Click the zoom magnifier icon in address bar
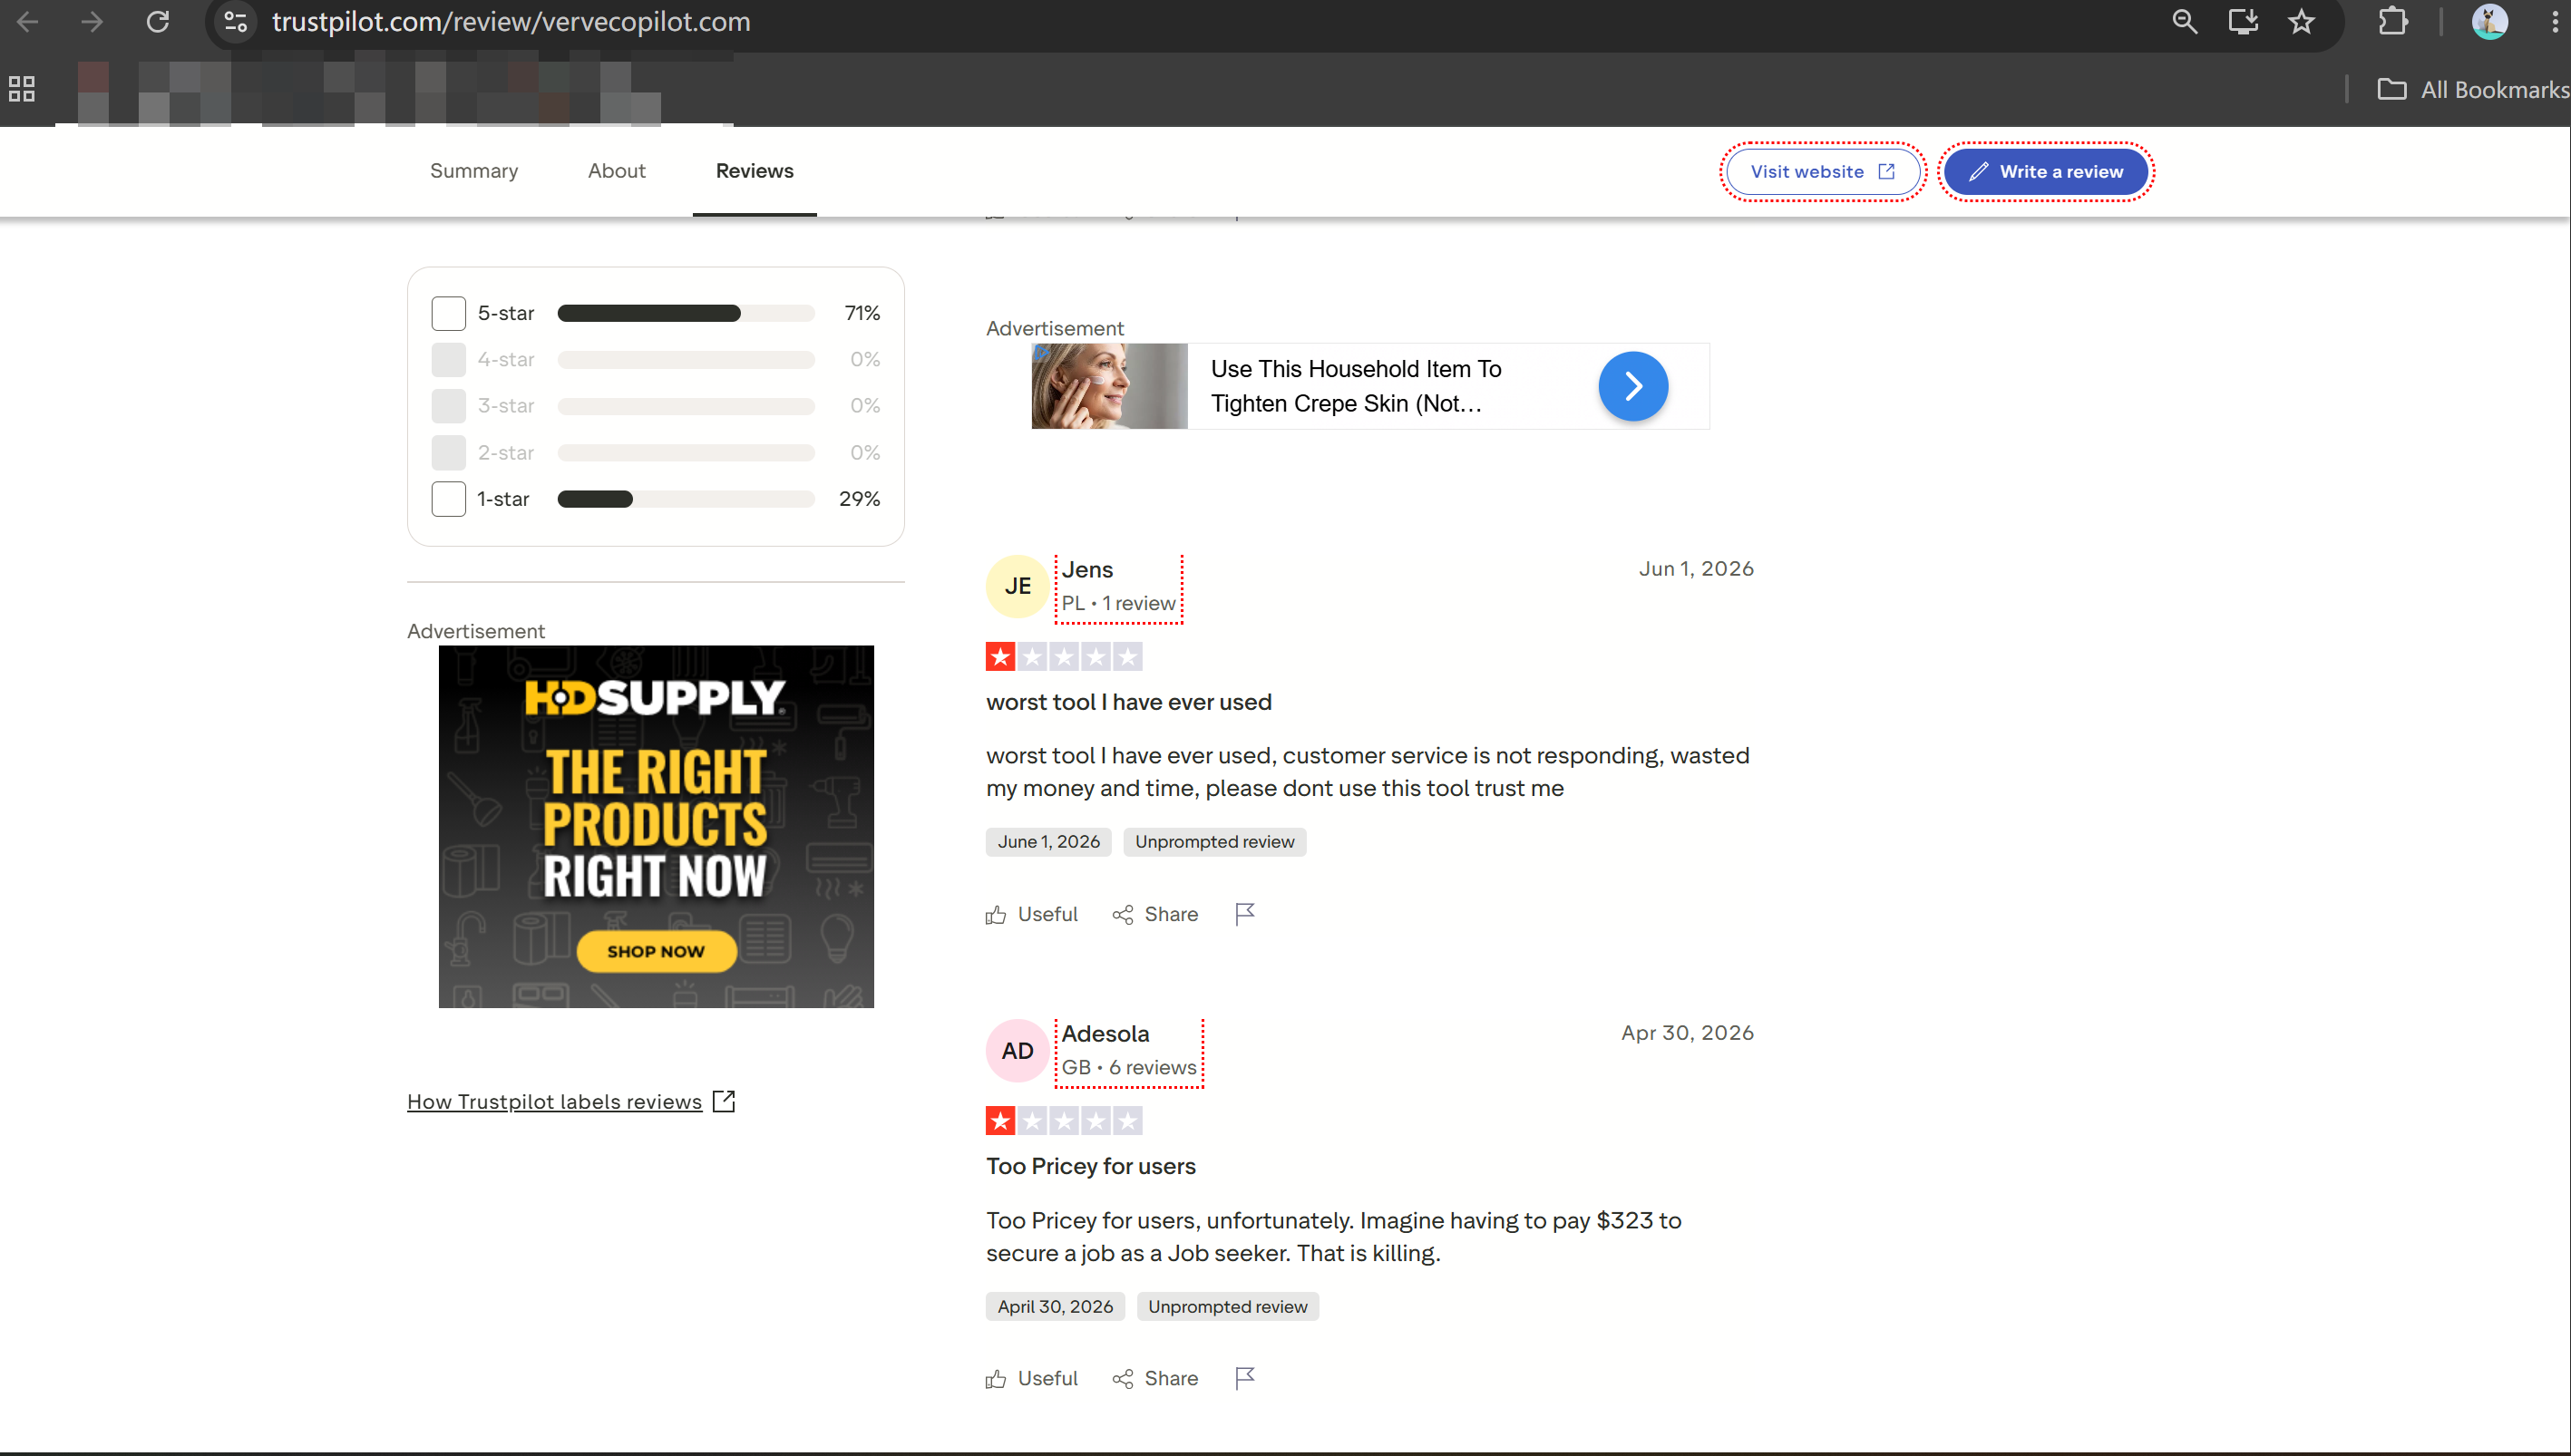The width and height of the screenshot is (2571, 1456). coord(2184,21)
